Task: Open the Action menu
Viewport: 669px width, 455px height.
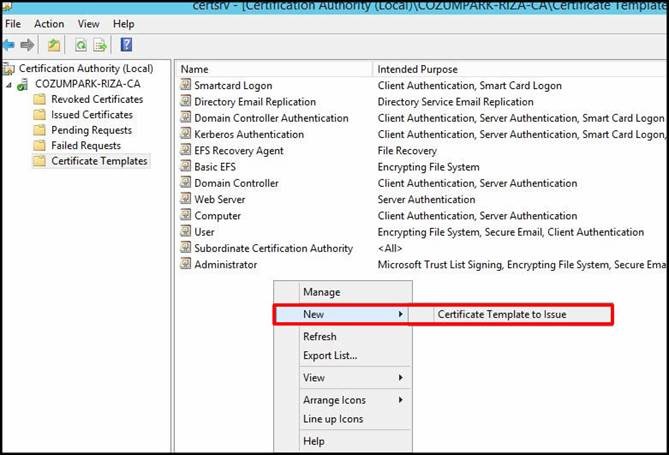Action: tap(49, 24)
